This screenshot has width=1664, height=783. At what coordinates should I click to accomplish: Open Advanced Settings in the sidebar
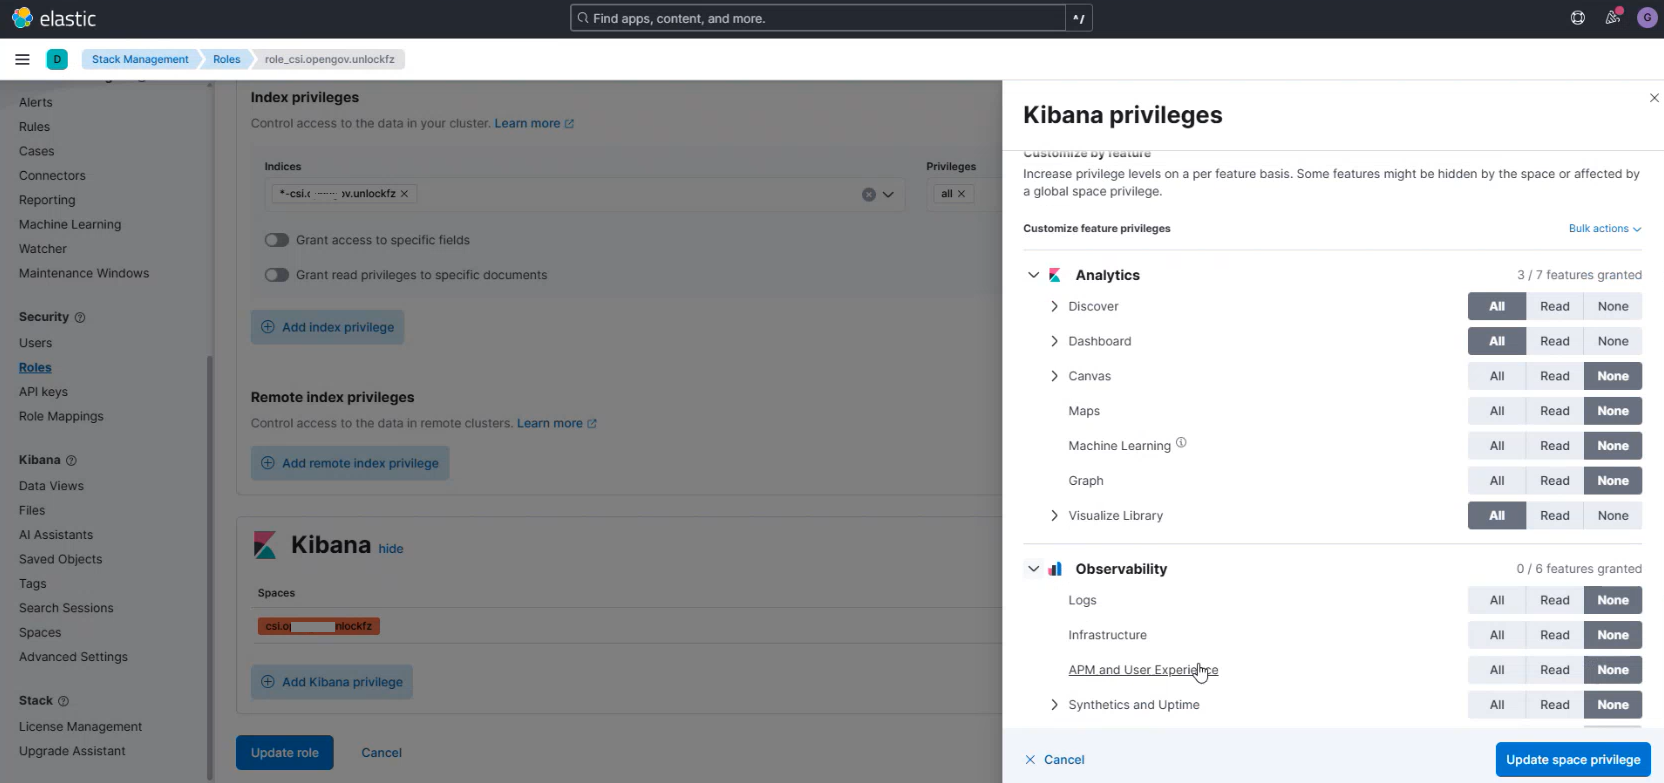73,657
